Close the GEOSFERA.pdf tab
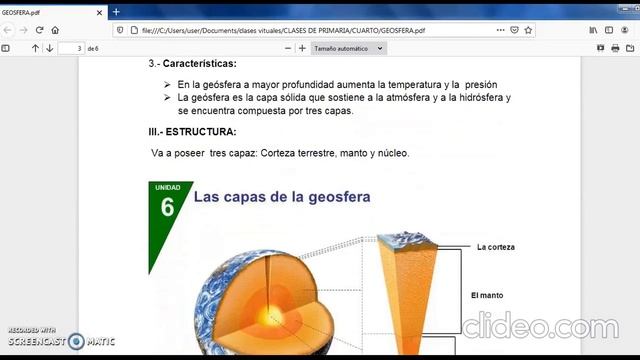This screenshot has height=360, width=640. point(99,13)
